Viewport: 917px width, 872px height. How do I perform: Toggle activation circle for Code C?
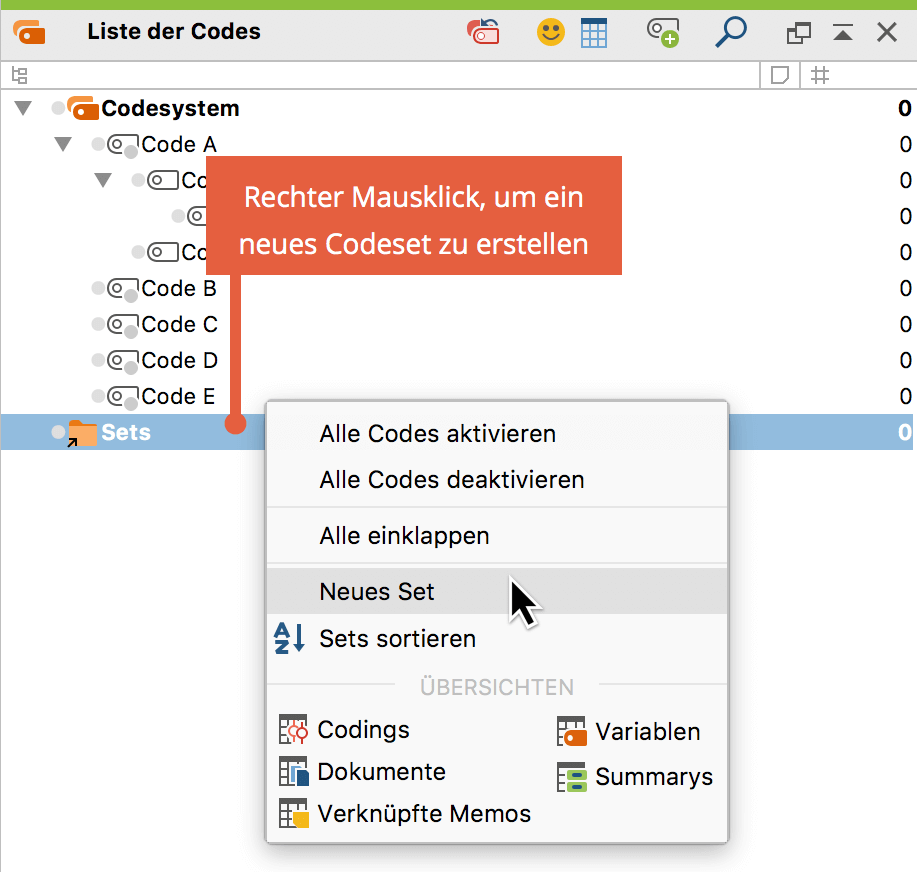tap(98, 324)
